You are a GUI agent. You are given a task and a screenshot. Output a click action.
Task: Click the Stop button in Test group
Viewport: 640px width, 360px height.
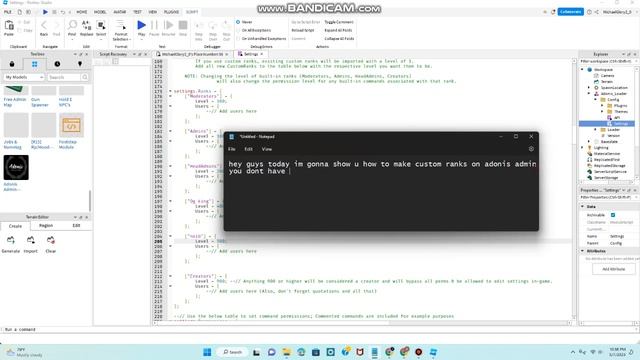[x=183, y=25]
